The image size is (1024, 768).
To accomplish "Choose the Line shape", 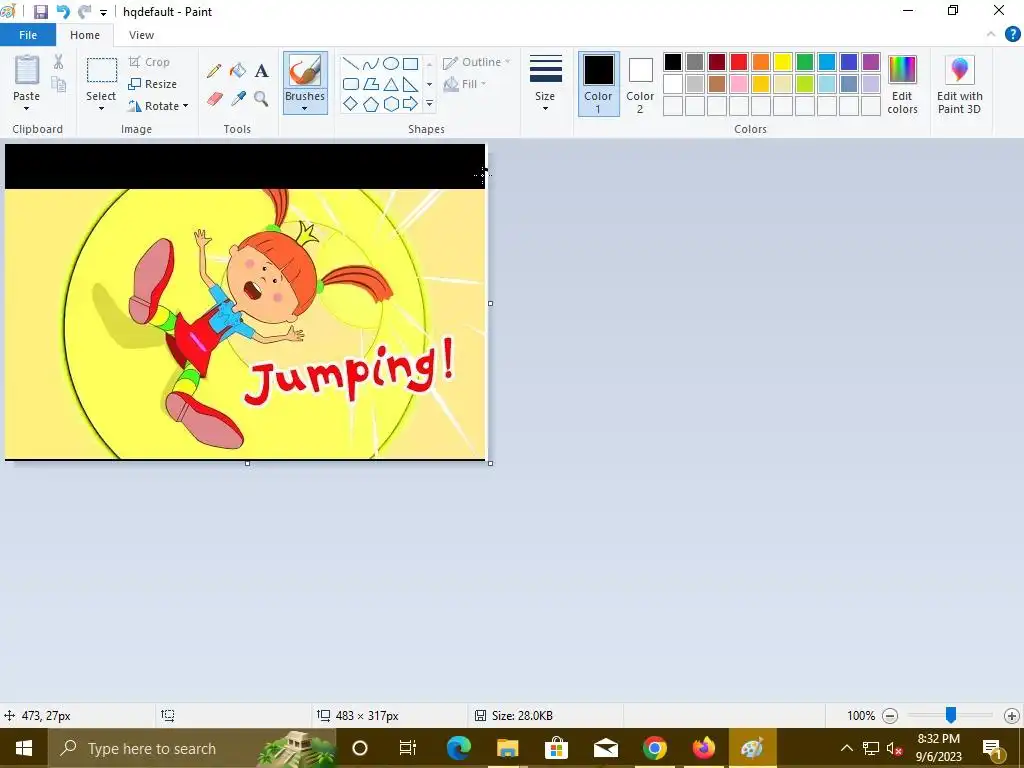I will click(351, 63).
